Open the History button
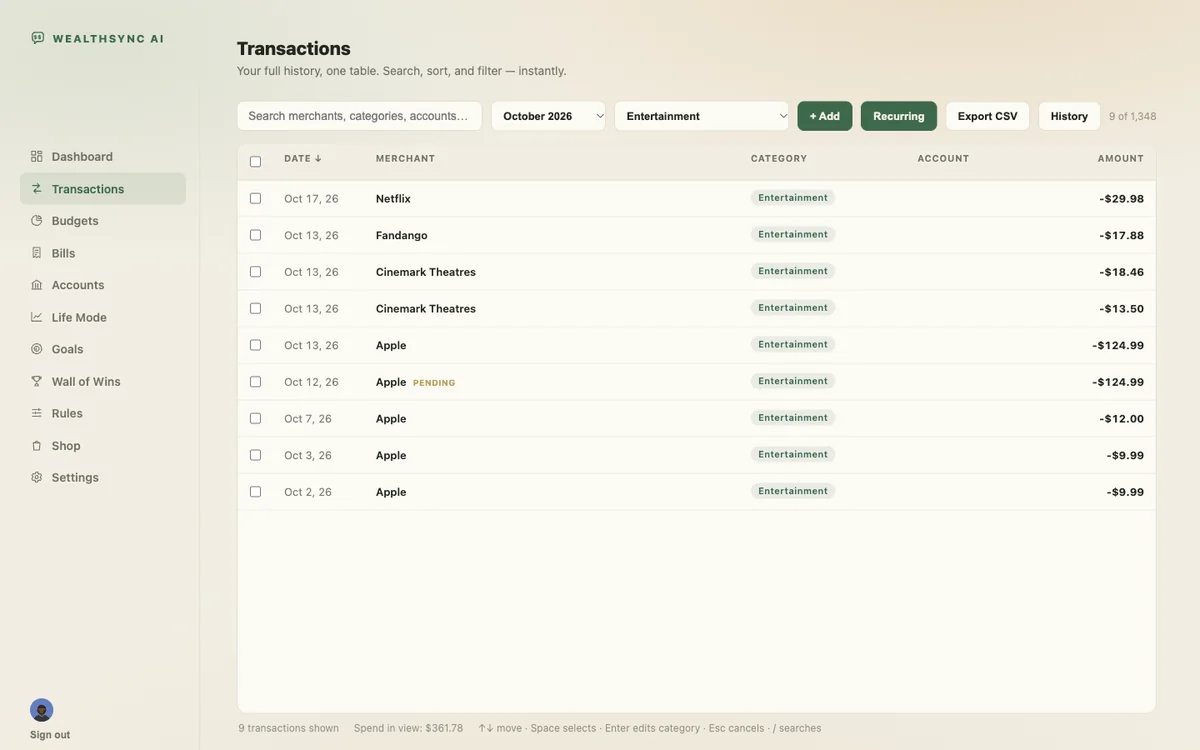Screen dimensions: 1200x750 1069,116
